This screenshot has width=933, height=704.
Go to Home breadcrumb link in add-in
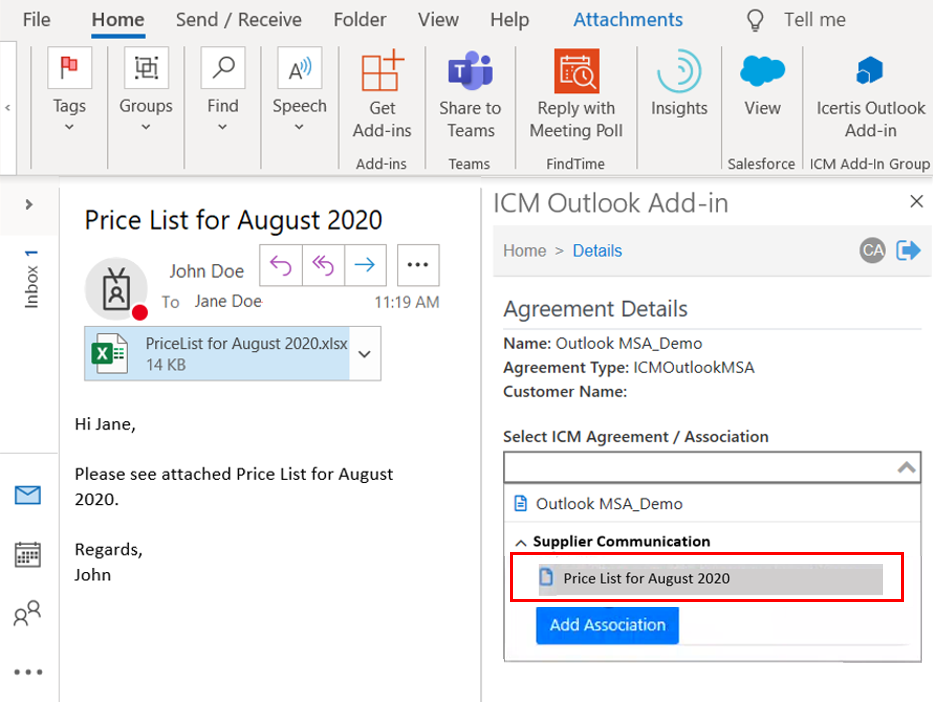525,251
